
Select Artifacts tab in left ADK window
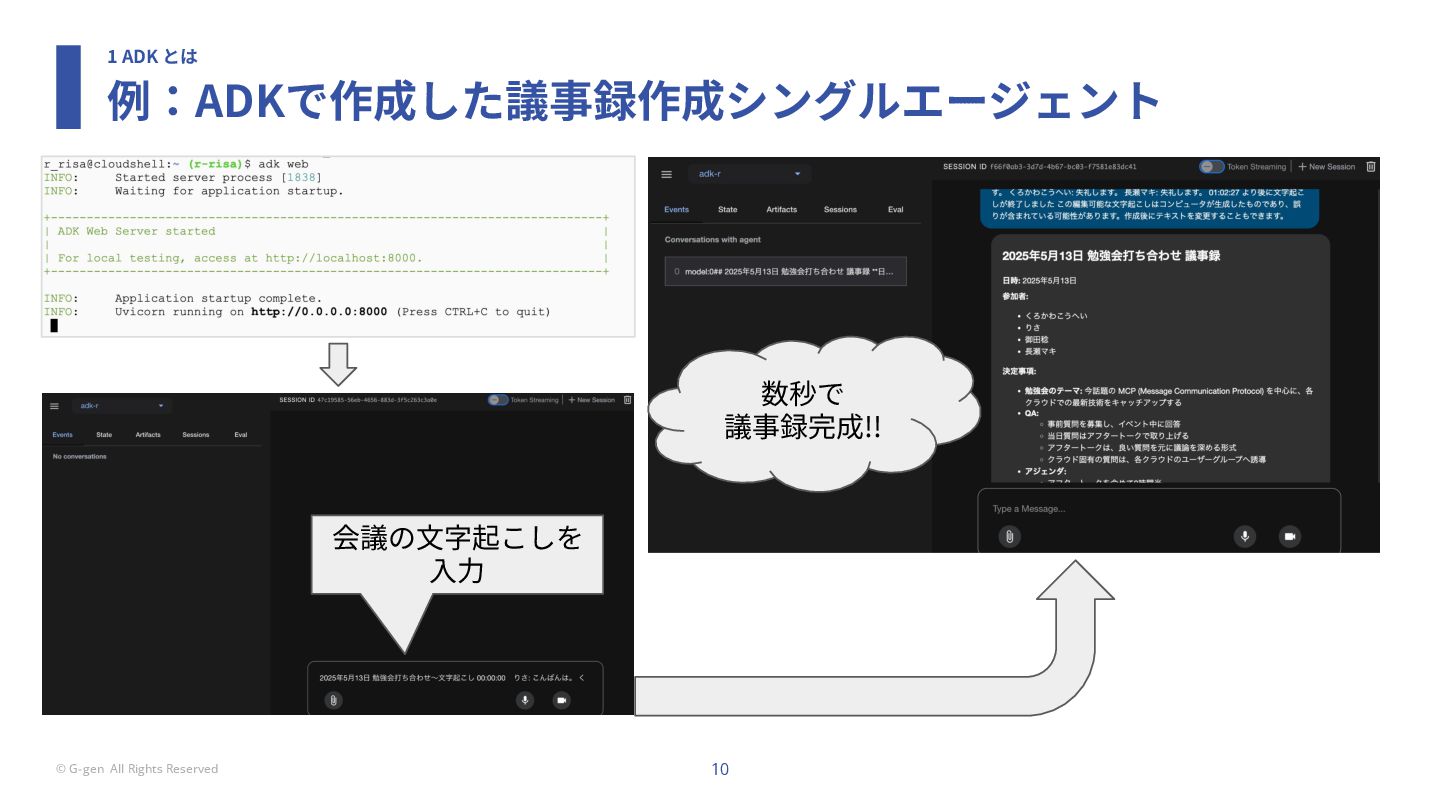[x=148, y=435]
